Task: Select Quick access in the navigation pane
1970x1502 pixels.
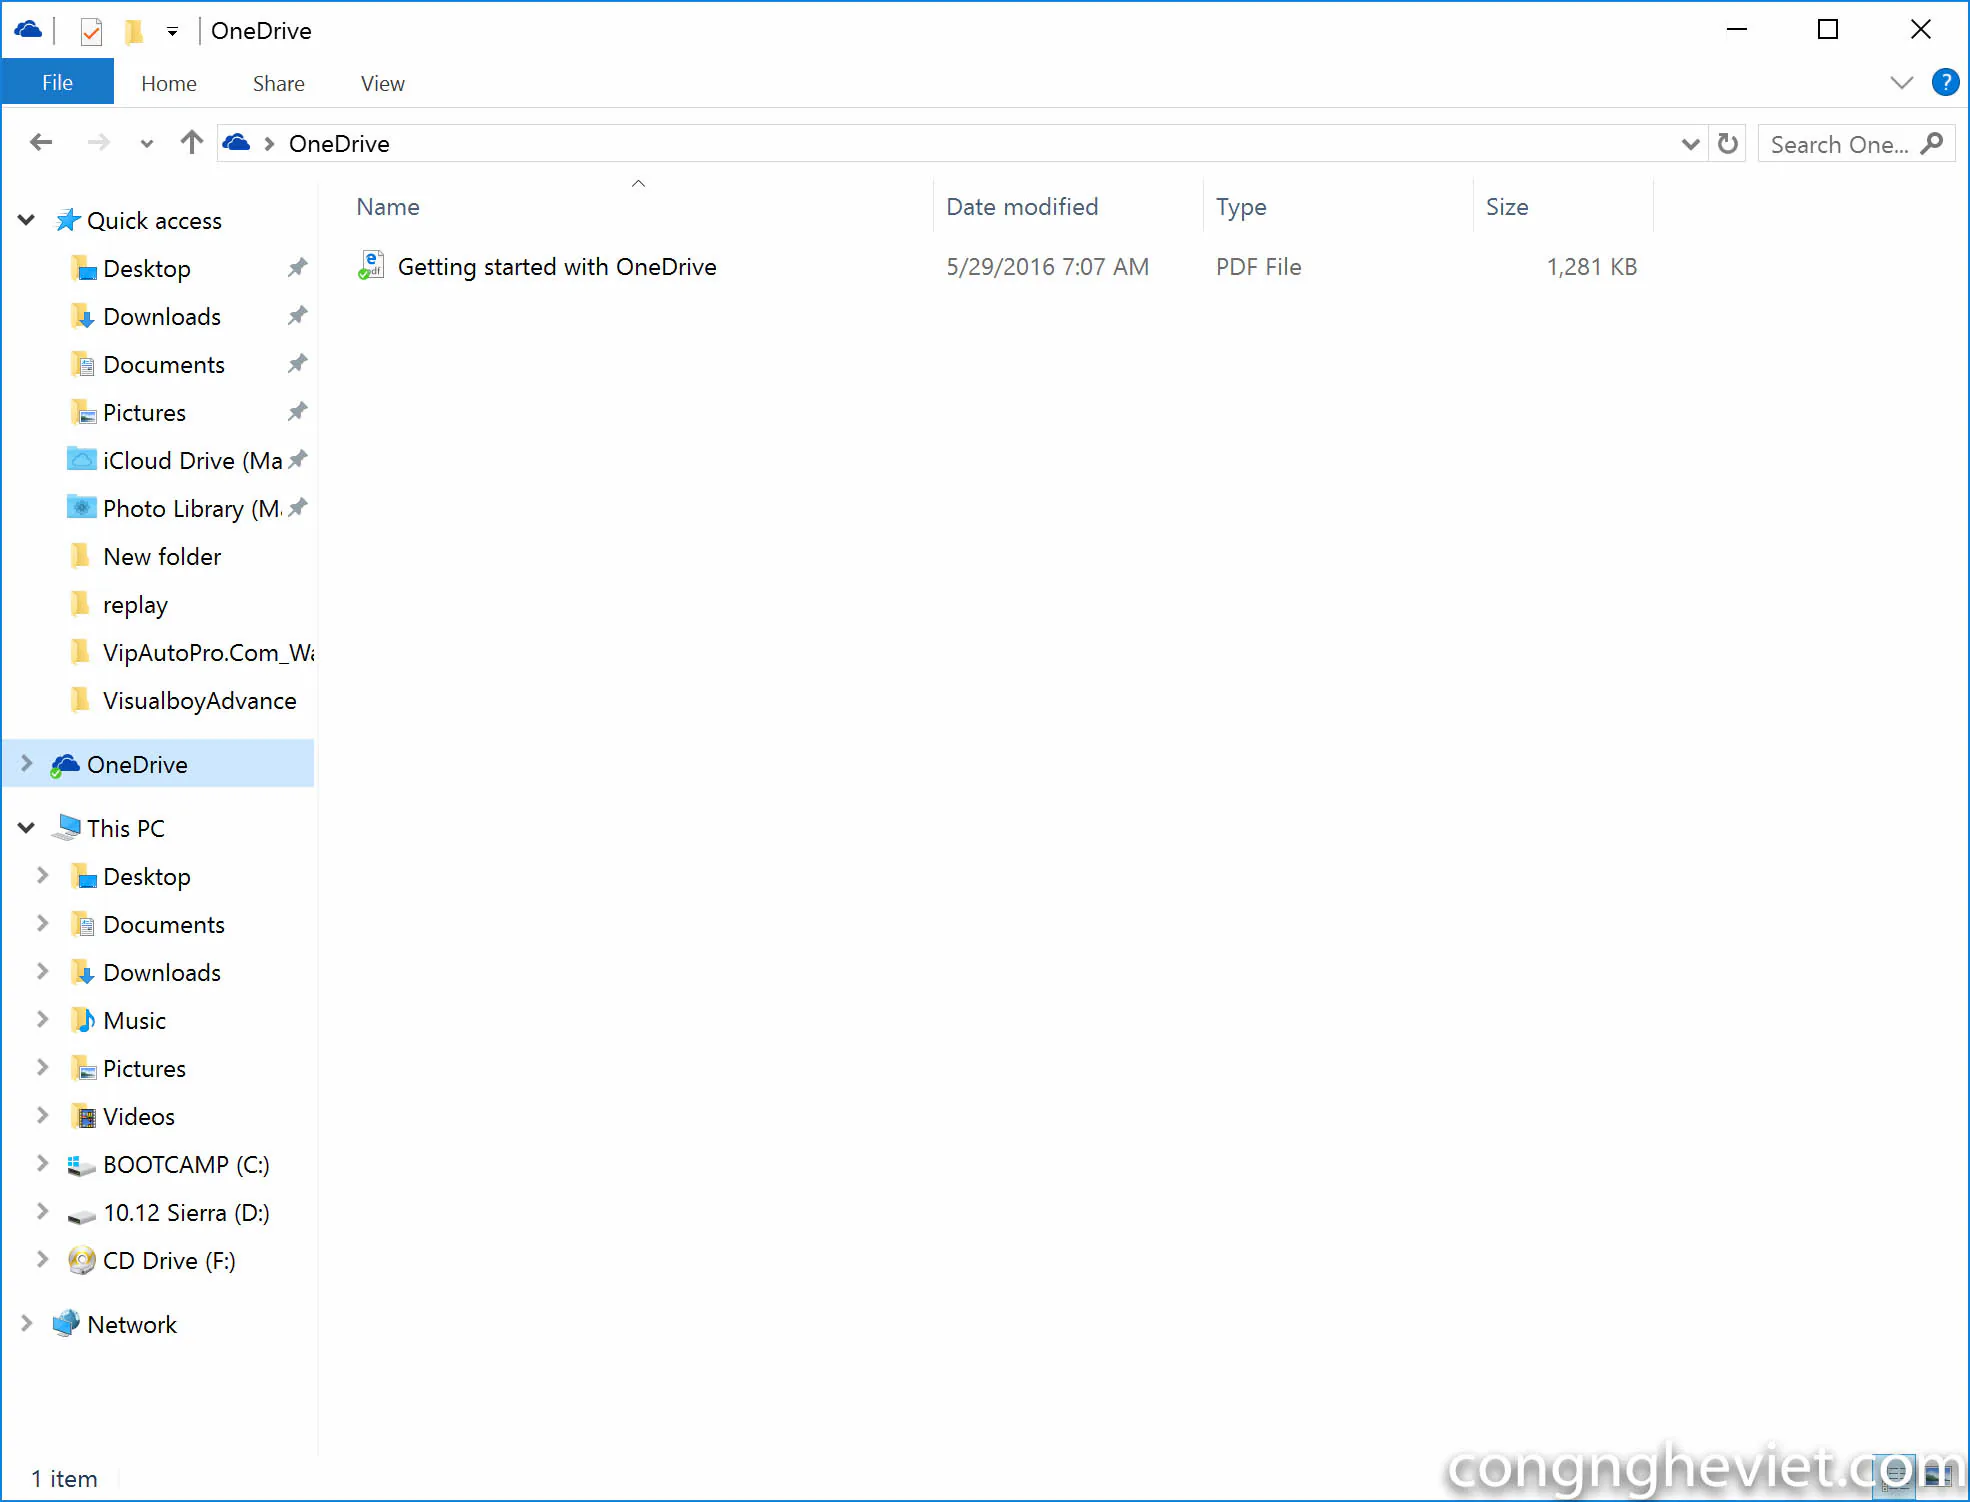Action: coord(154,221)
